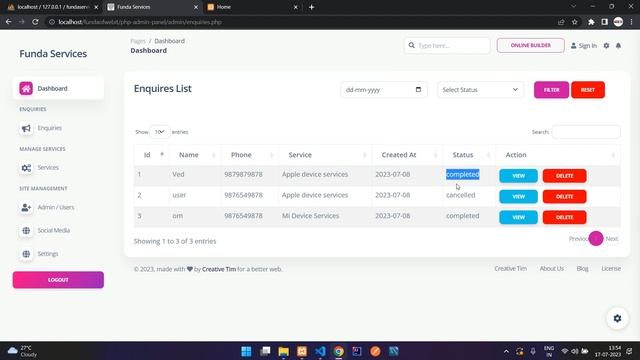The image size is (640, 360).
Task: Sort table by Service column
Action: (325, 155)
